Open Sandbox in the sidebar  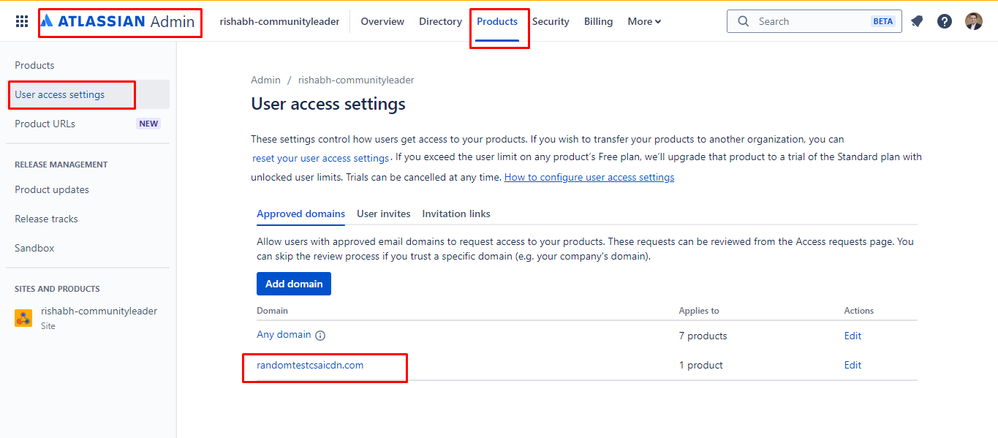34,248
